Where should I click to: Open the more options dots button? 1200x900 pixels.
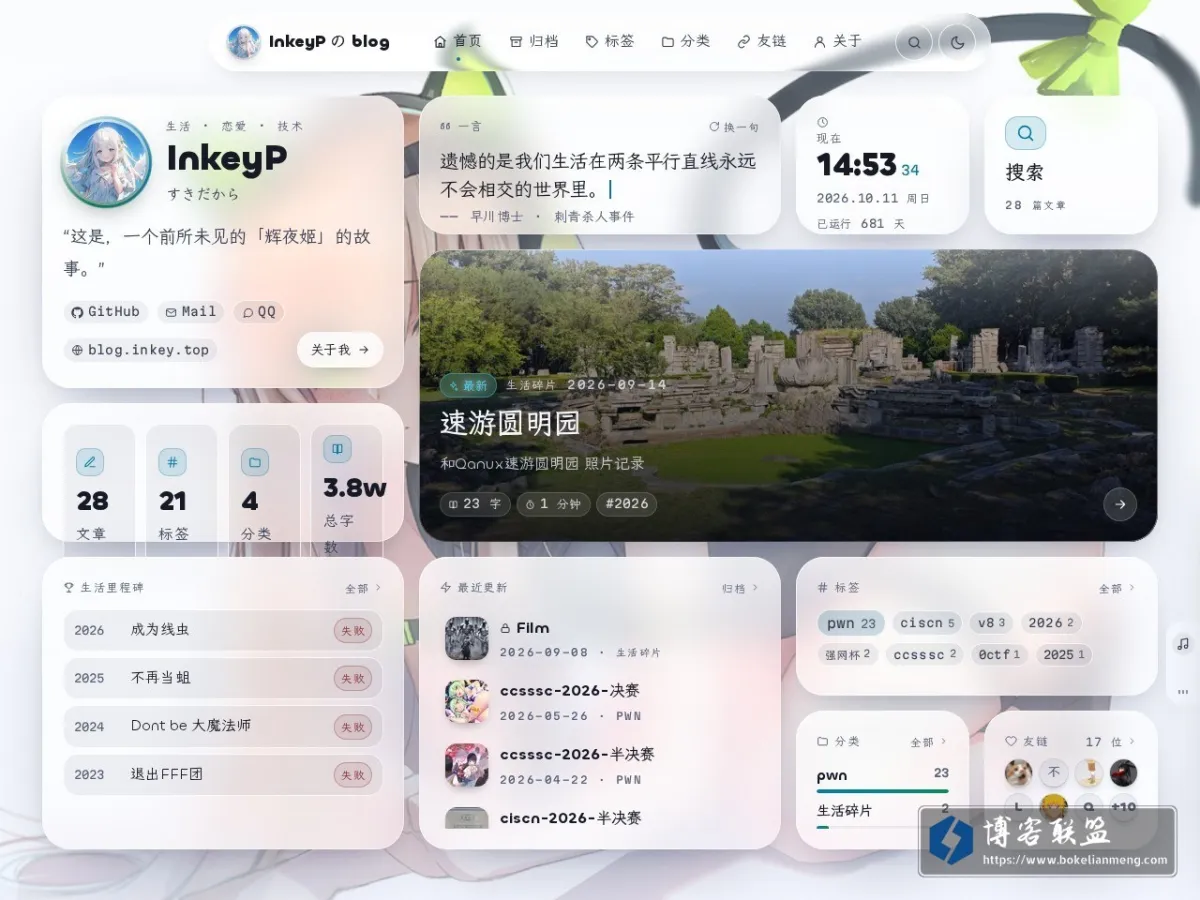click(x=1183, y=691)
